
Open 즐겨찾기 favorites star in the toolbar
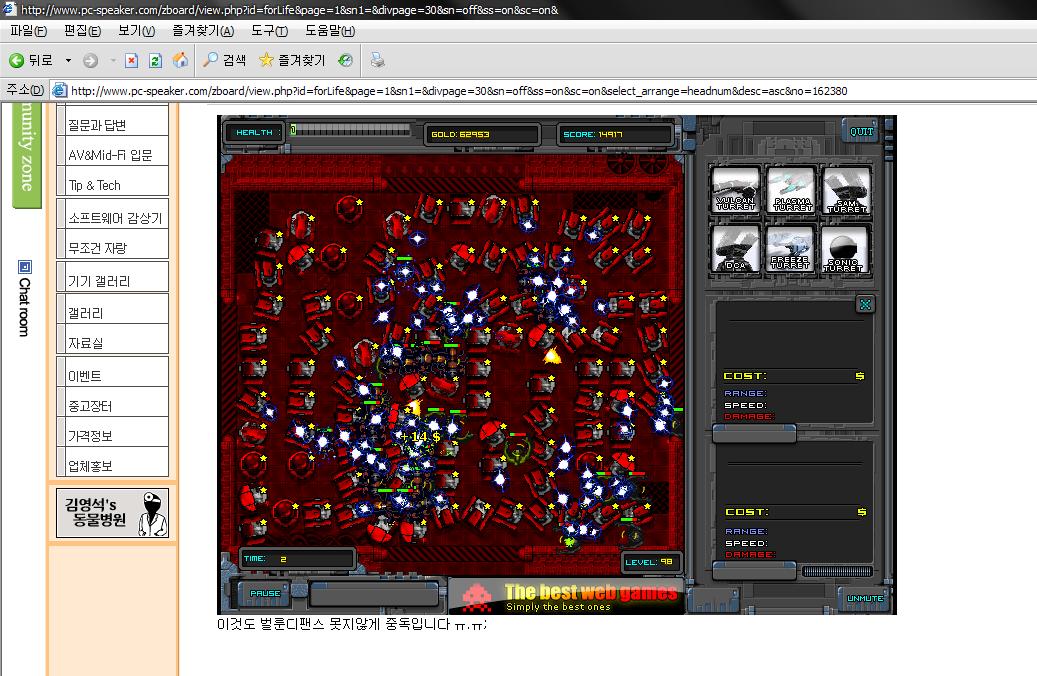pyautogui.click(x=292, y=61)
